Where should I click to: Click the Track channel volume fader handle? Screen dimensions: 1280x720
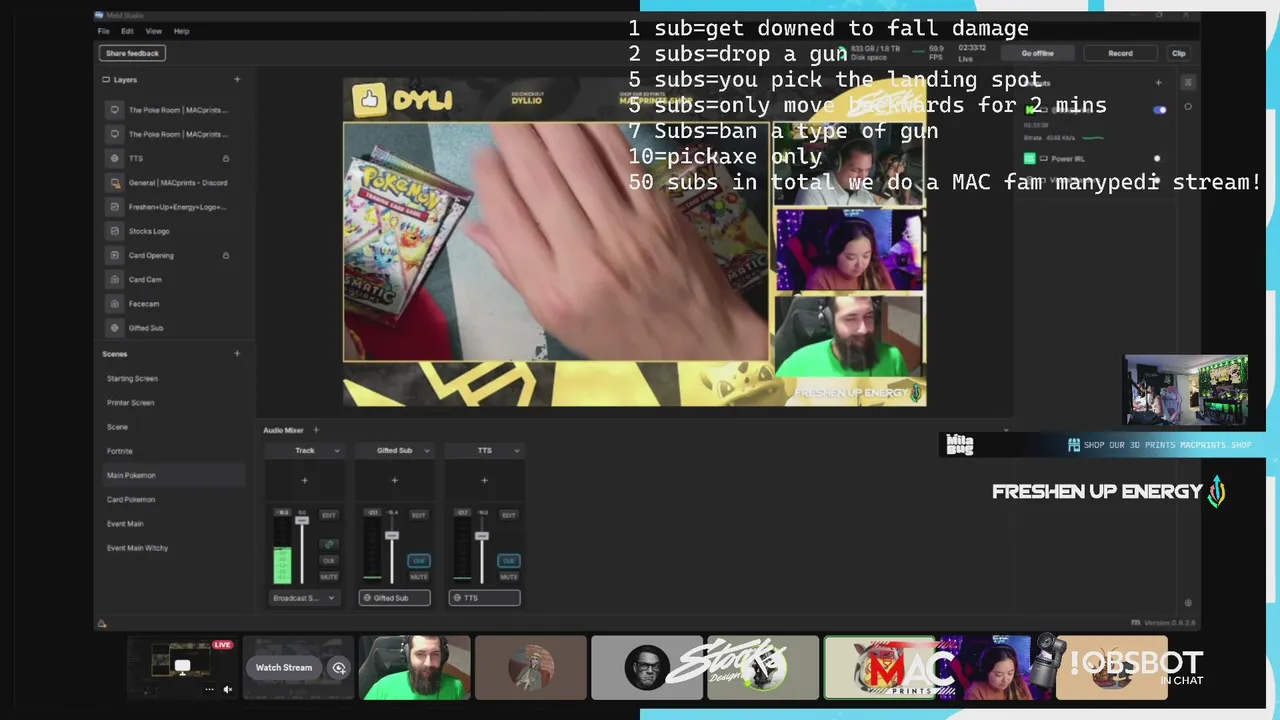click(x=302, y=521)
